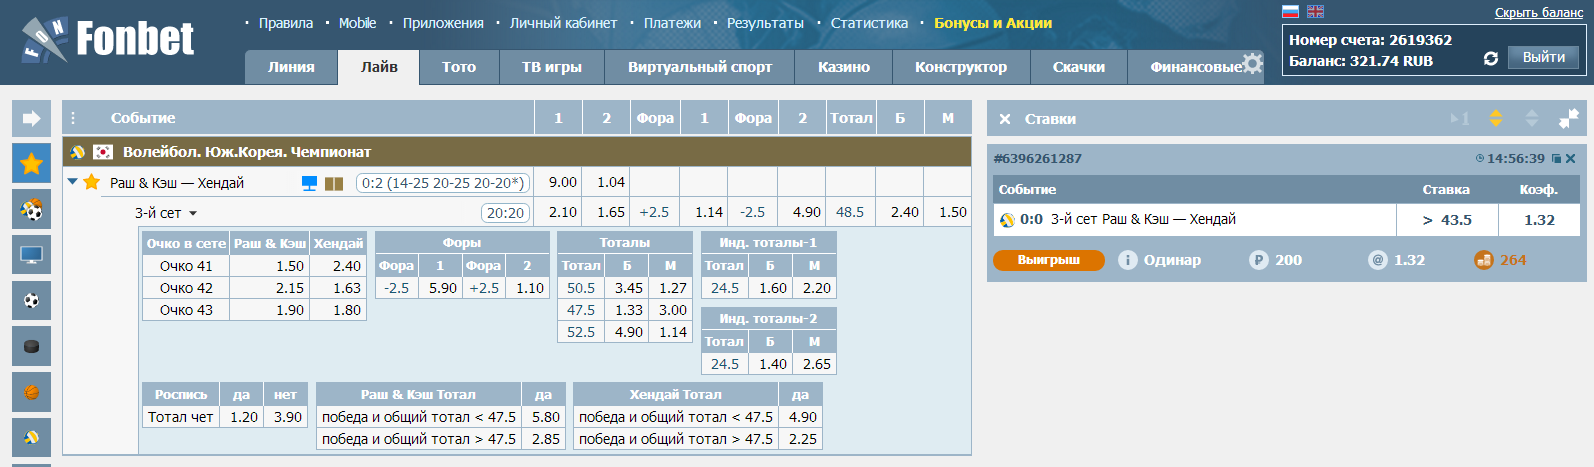Open the Событие column options menu
Screen dimensions: 1594x467
(73, 118)
